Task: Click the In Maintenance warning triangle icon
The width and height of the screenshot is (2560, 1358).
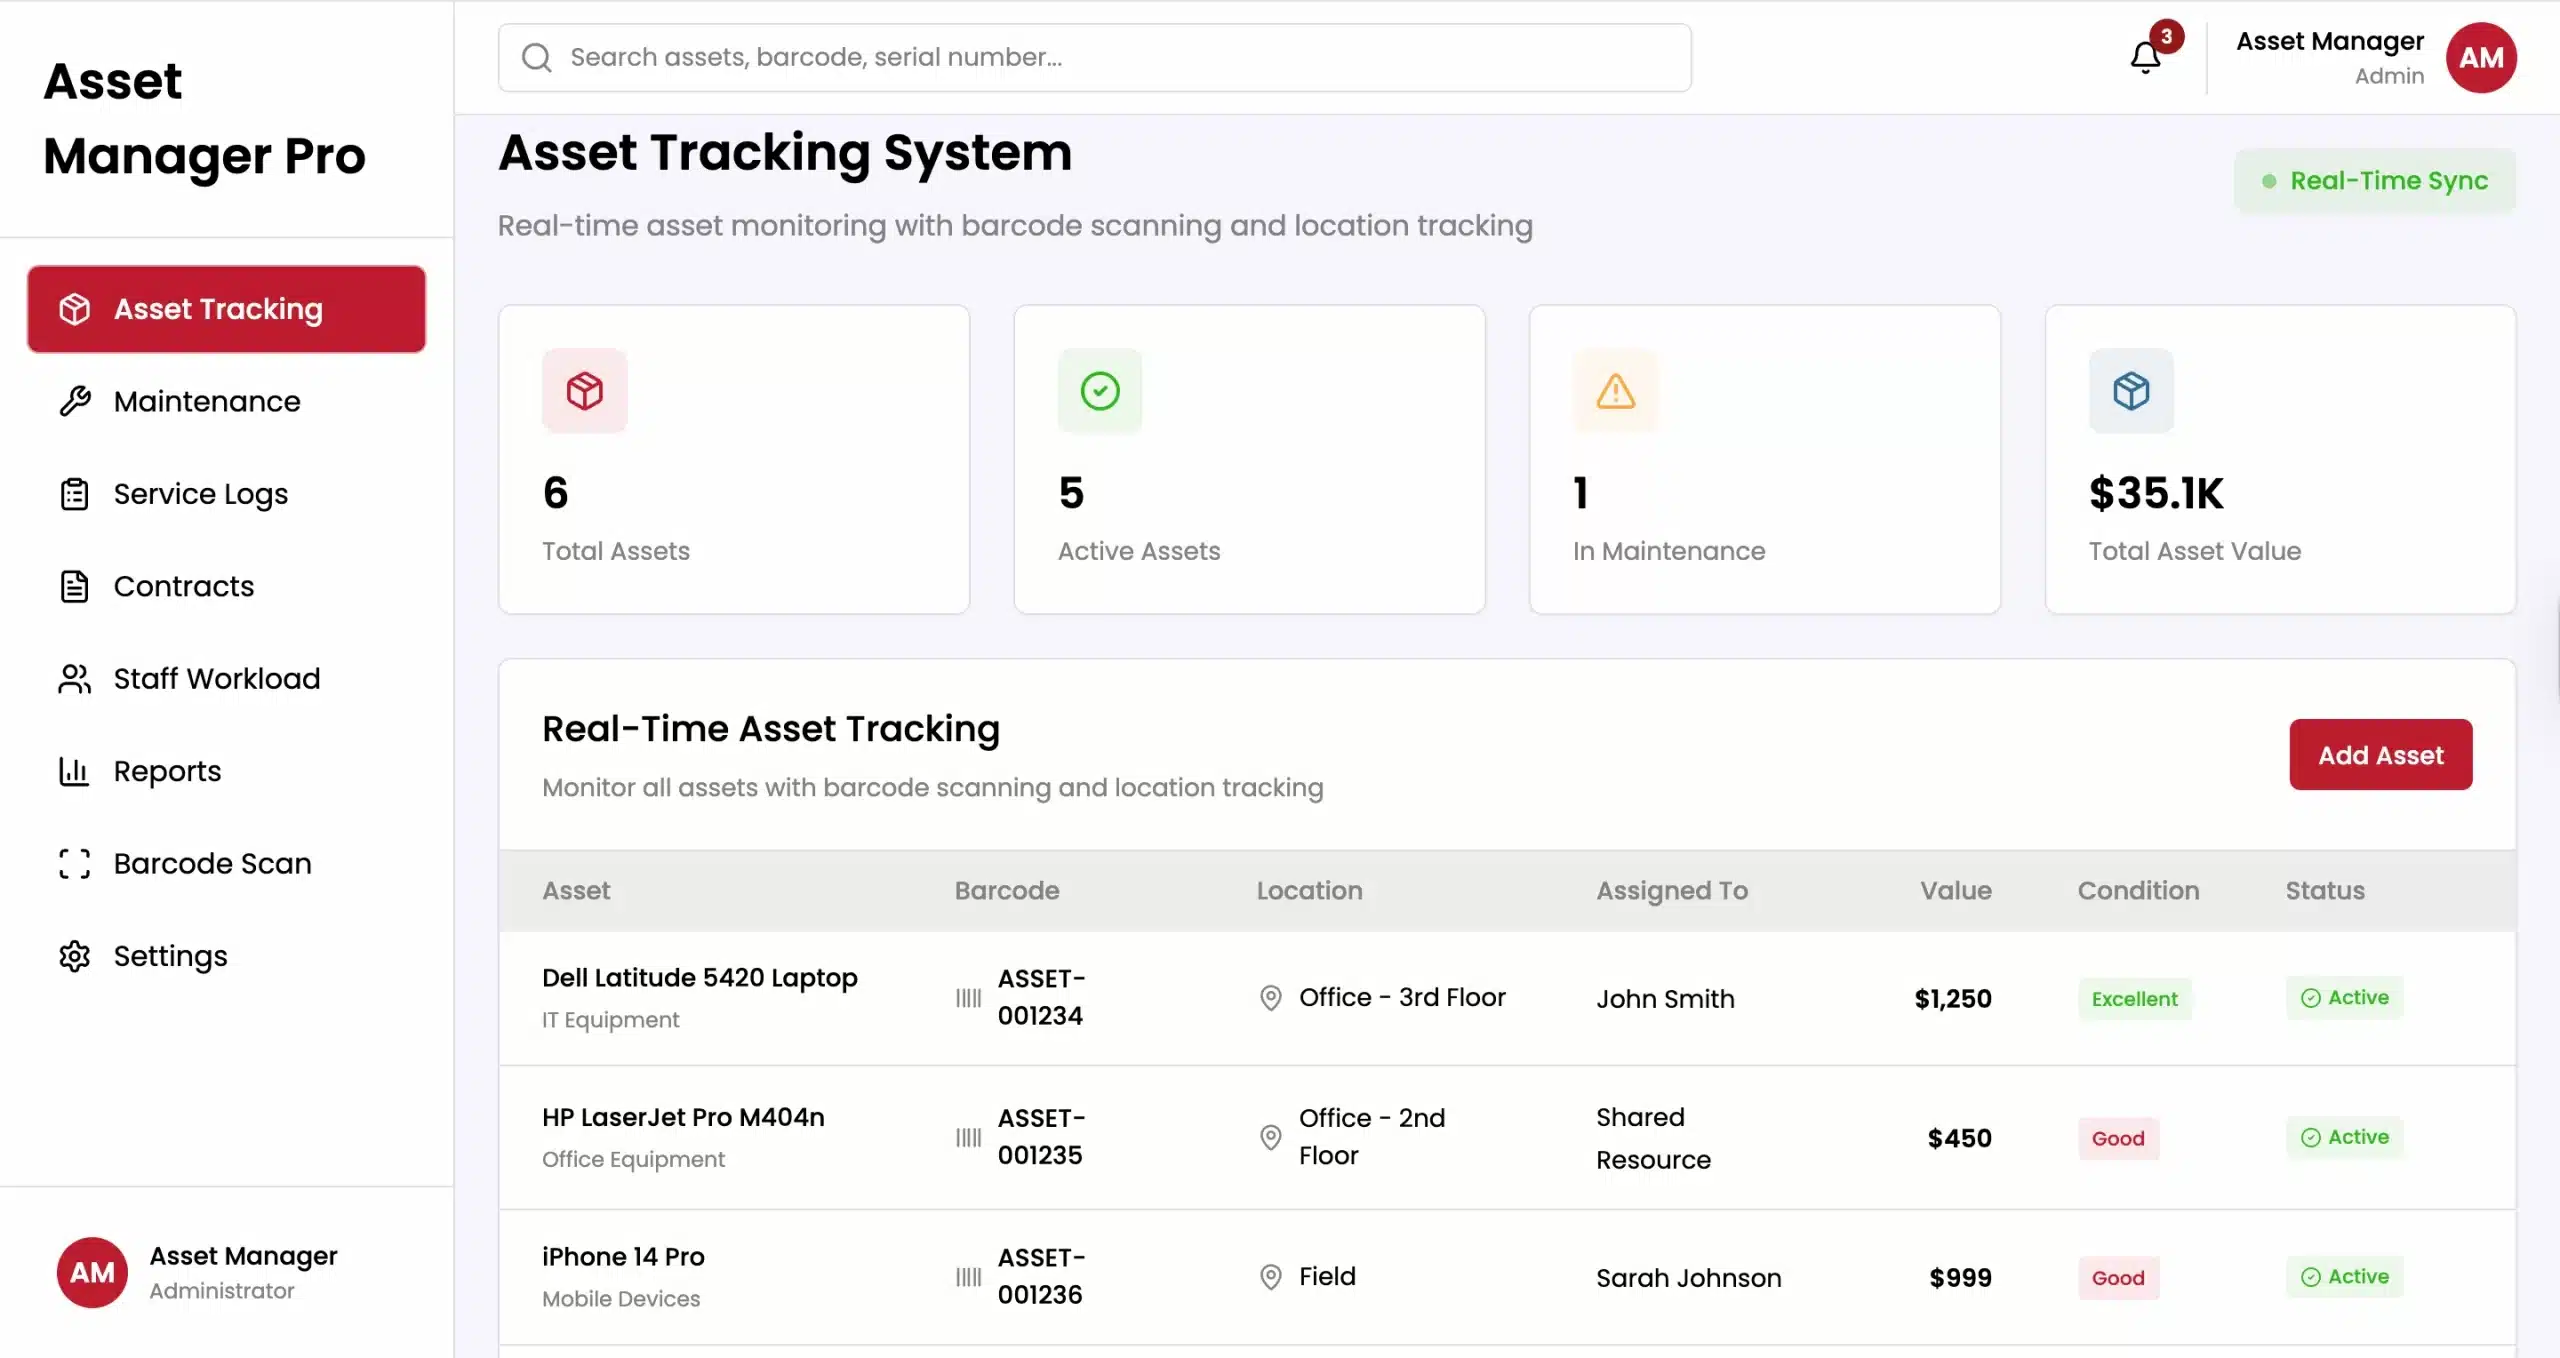Action: tap(1615, 391)
